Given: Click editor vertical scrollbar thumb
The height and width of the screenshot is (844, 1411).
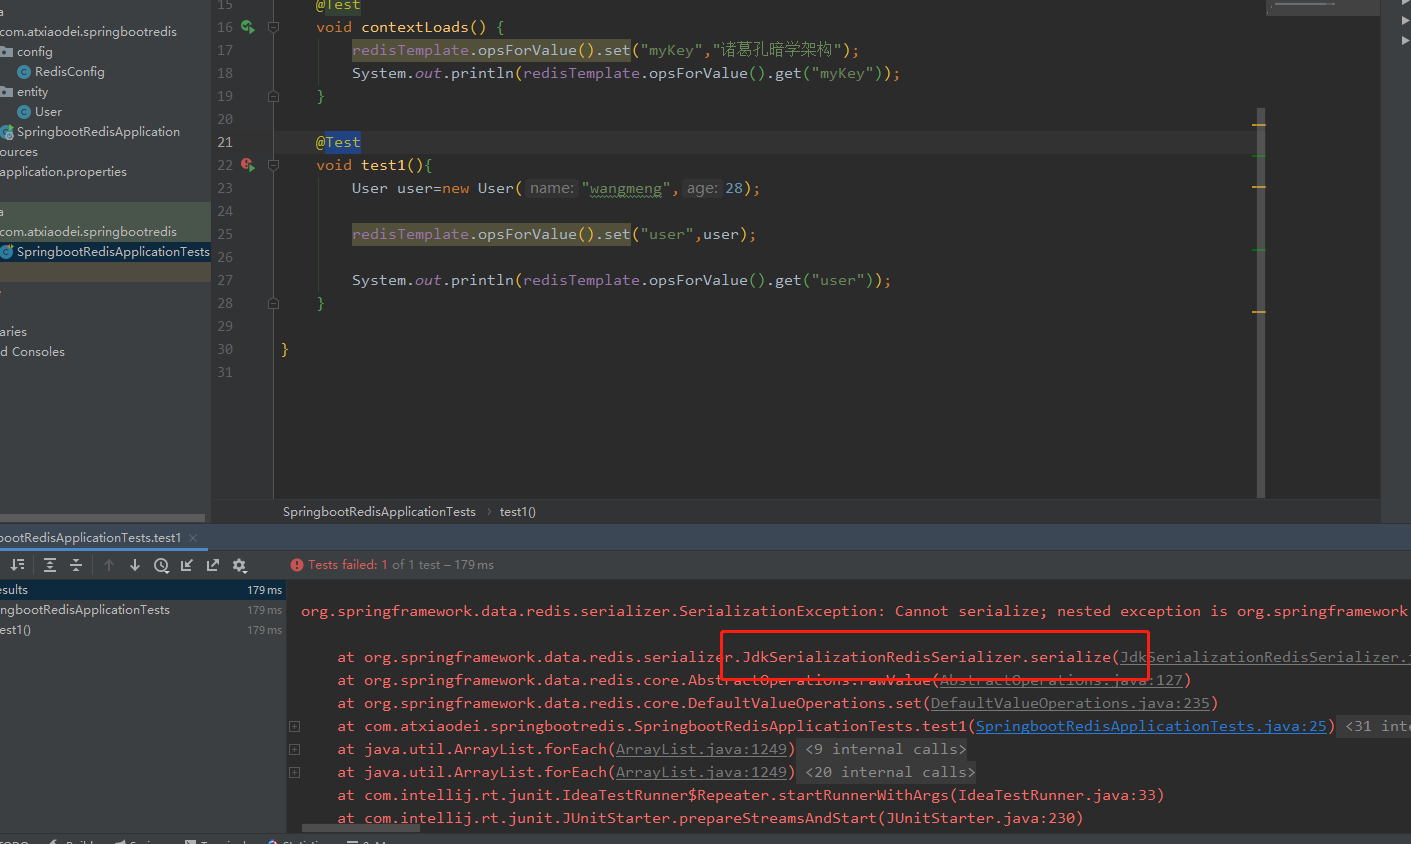Looking at the screenshot, I should pos(1260,302).
